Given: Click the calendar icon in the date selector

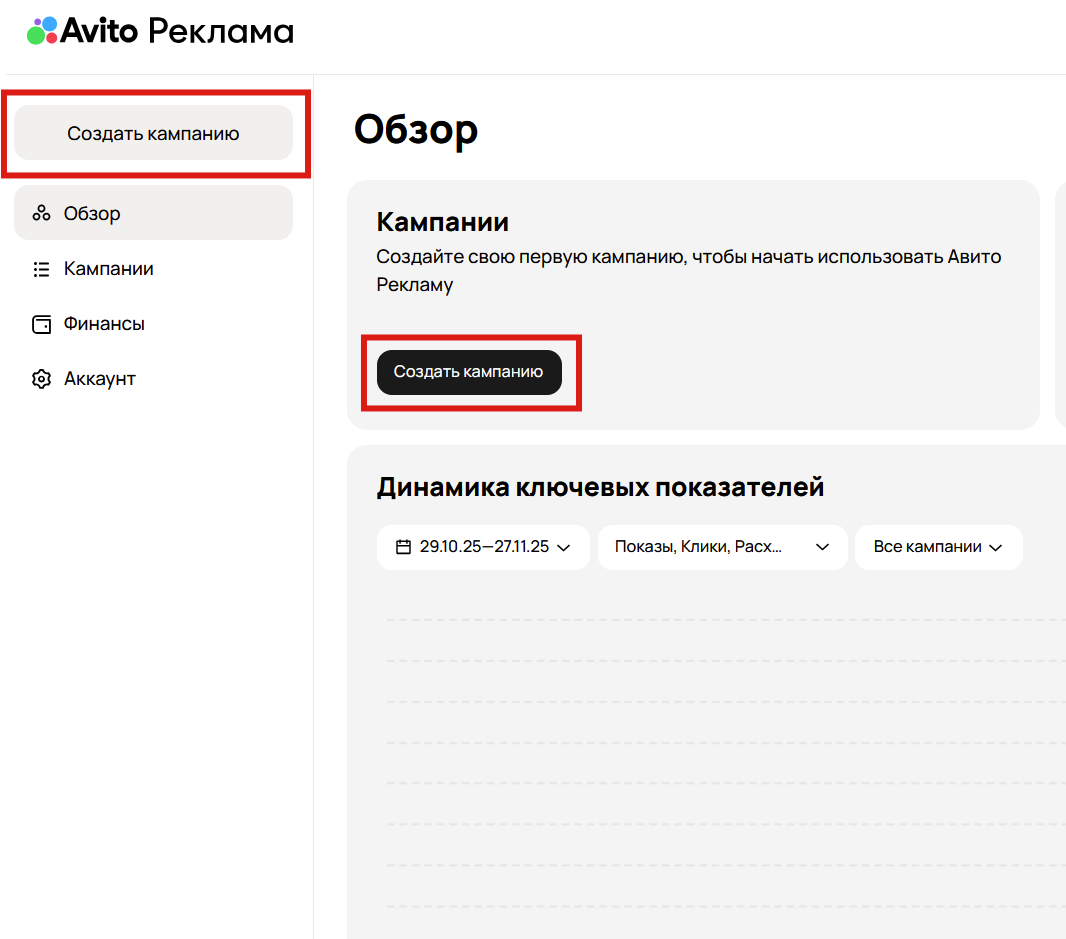Looking at the screenshot, I should (x=403, y=547).
